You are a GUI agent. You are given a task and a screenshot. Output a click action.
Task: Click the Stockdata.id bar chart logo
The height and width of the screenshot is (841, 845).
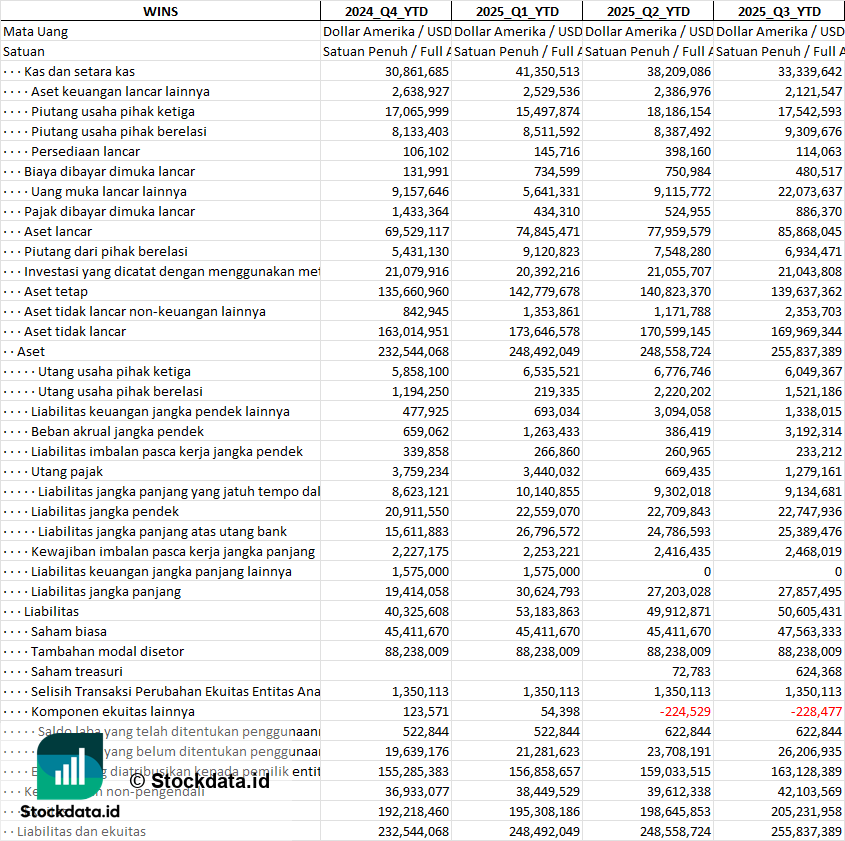point(70,768)
